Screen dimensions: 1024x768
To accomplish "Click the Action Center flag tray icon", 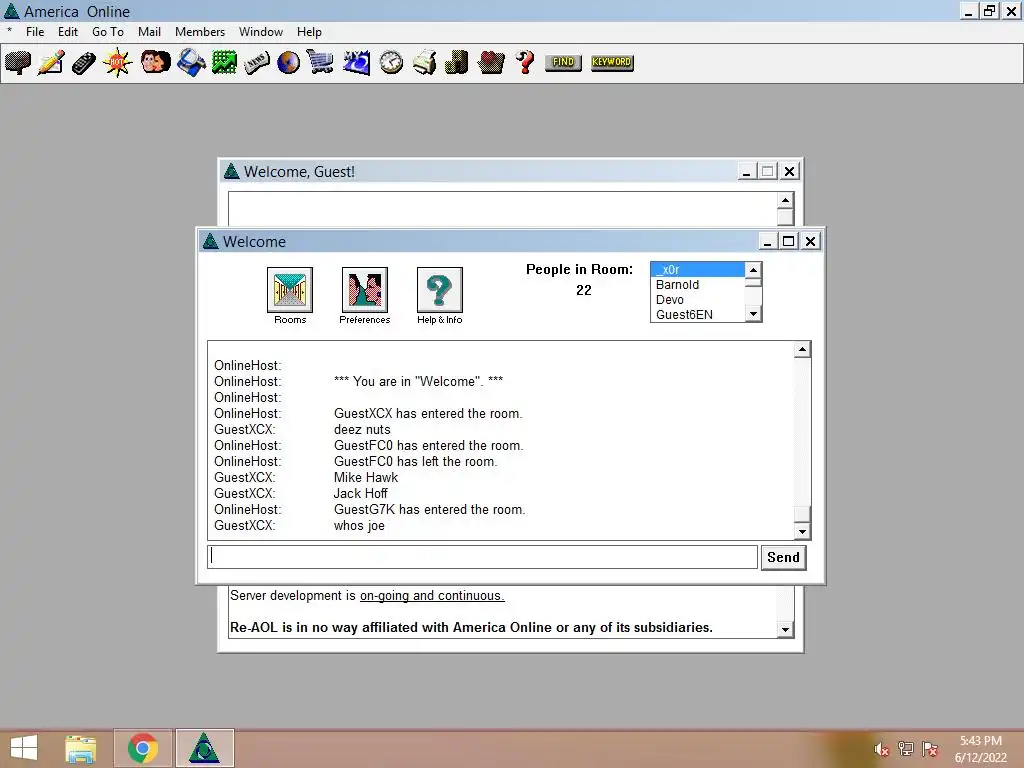I will point(930,749).
